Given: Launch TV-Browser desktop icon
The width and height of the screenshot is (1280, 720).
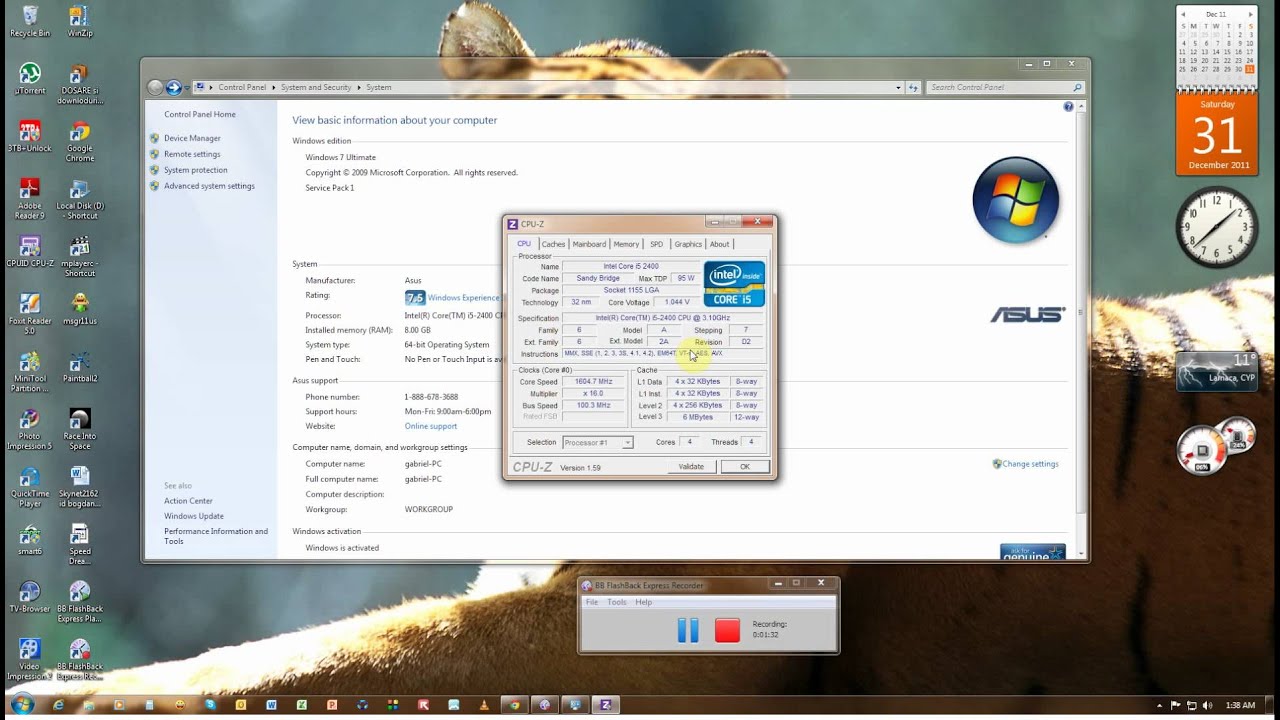Looking at the screenshot, I should click(x=29, y=596).
